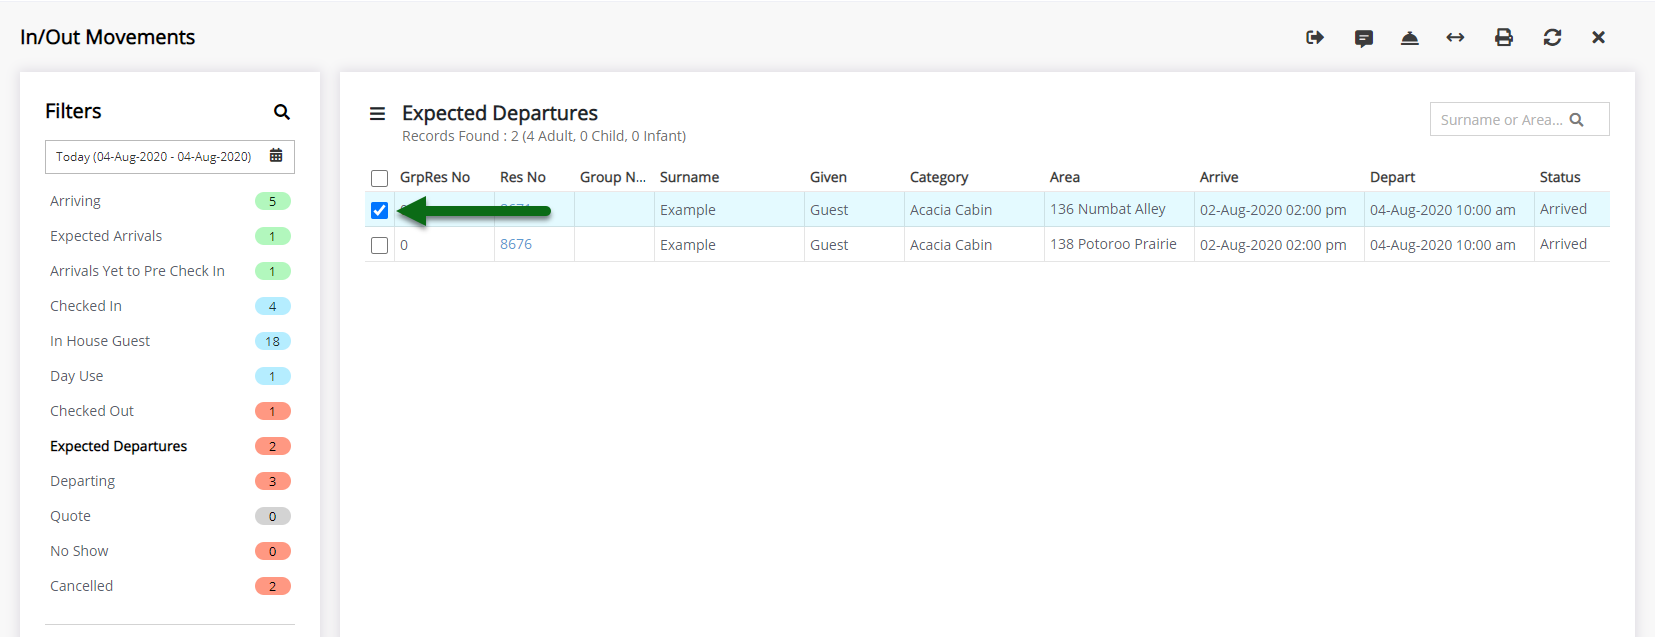Sort by the Res No column header
1655x637 pixels.
[x=523, y=177]
